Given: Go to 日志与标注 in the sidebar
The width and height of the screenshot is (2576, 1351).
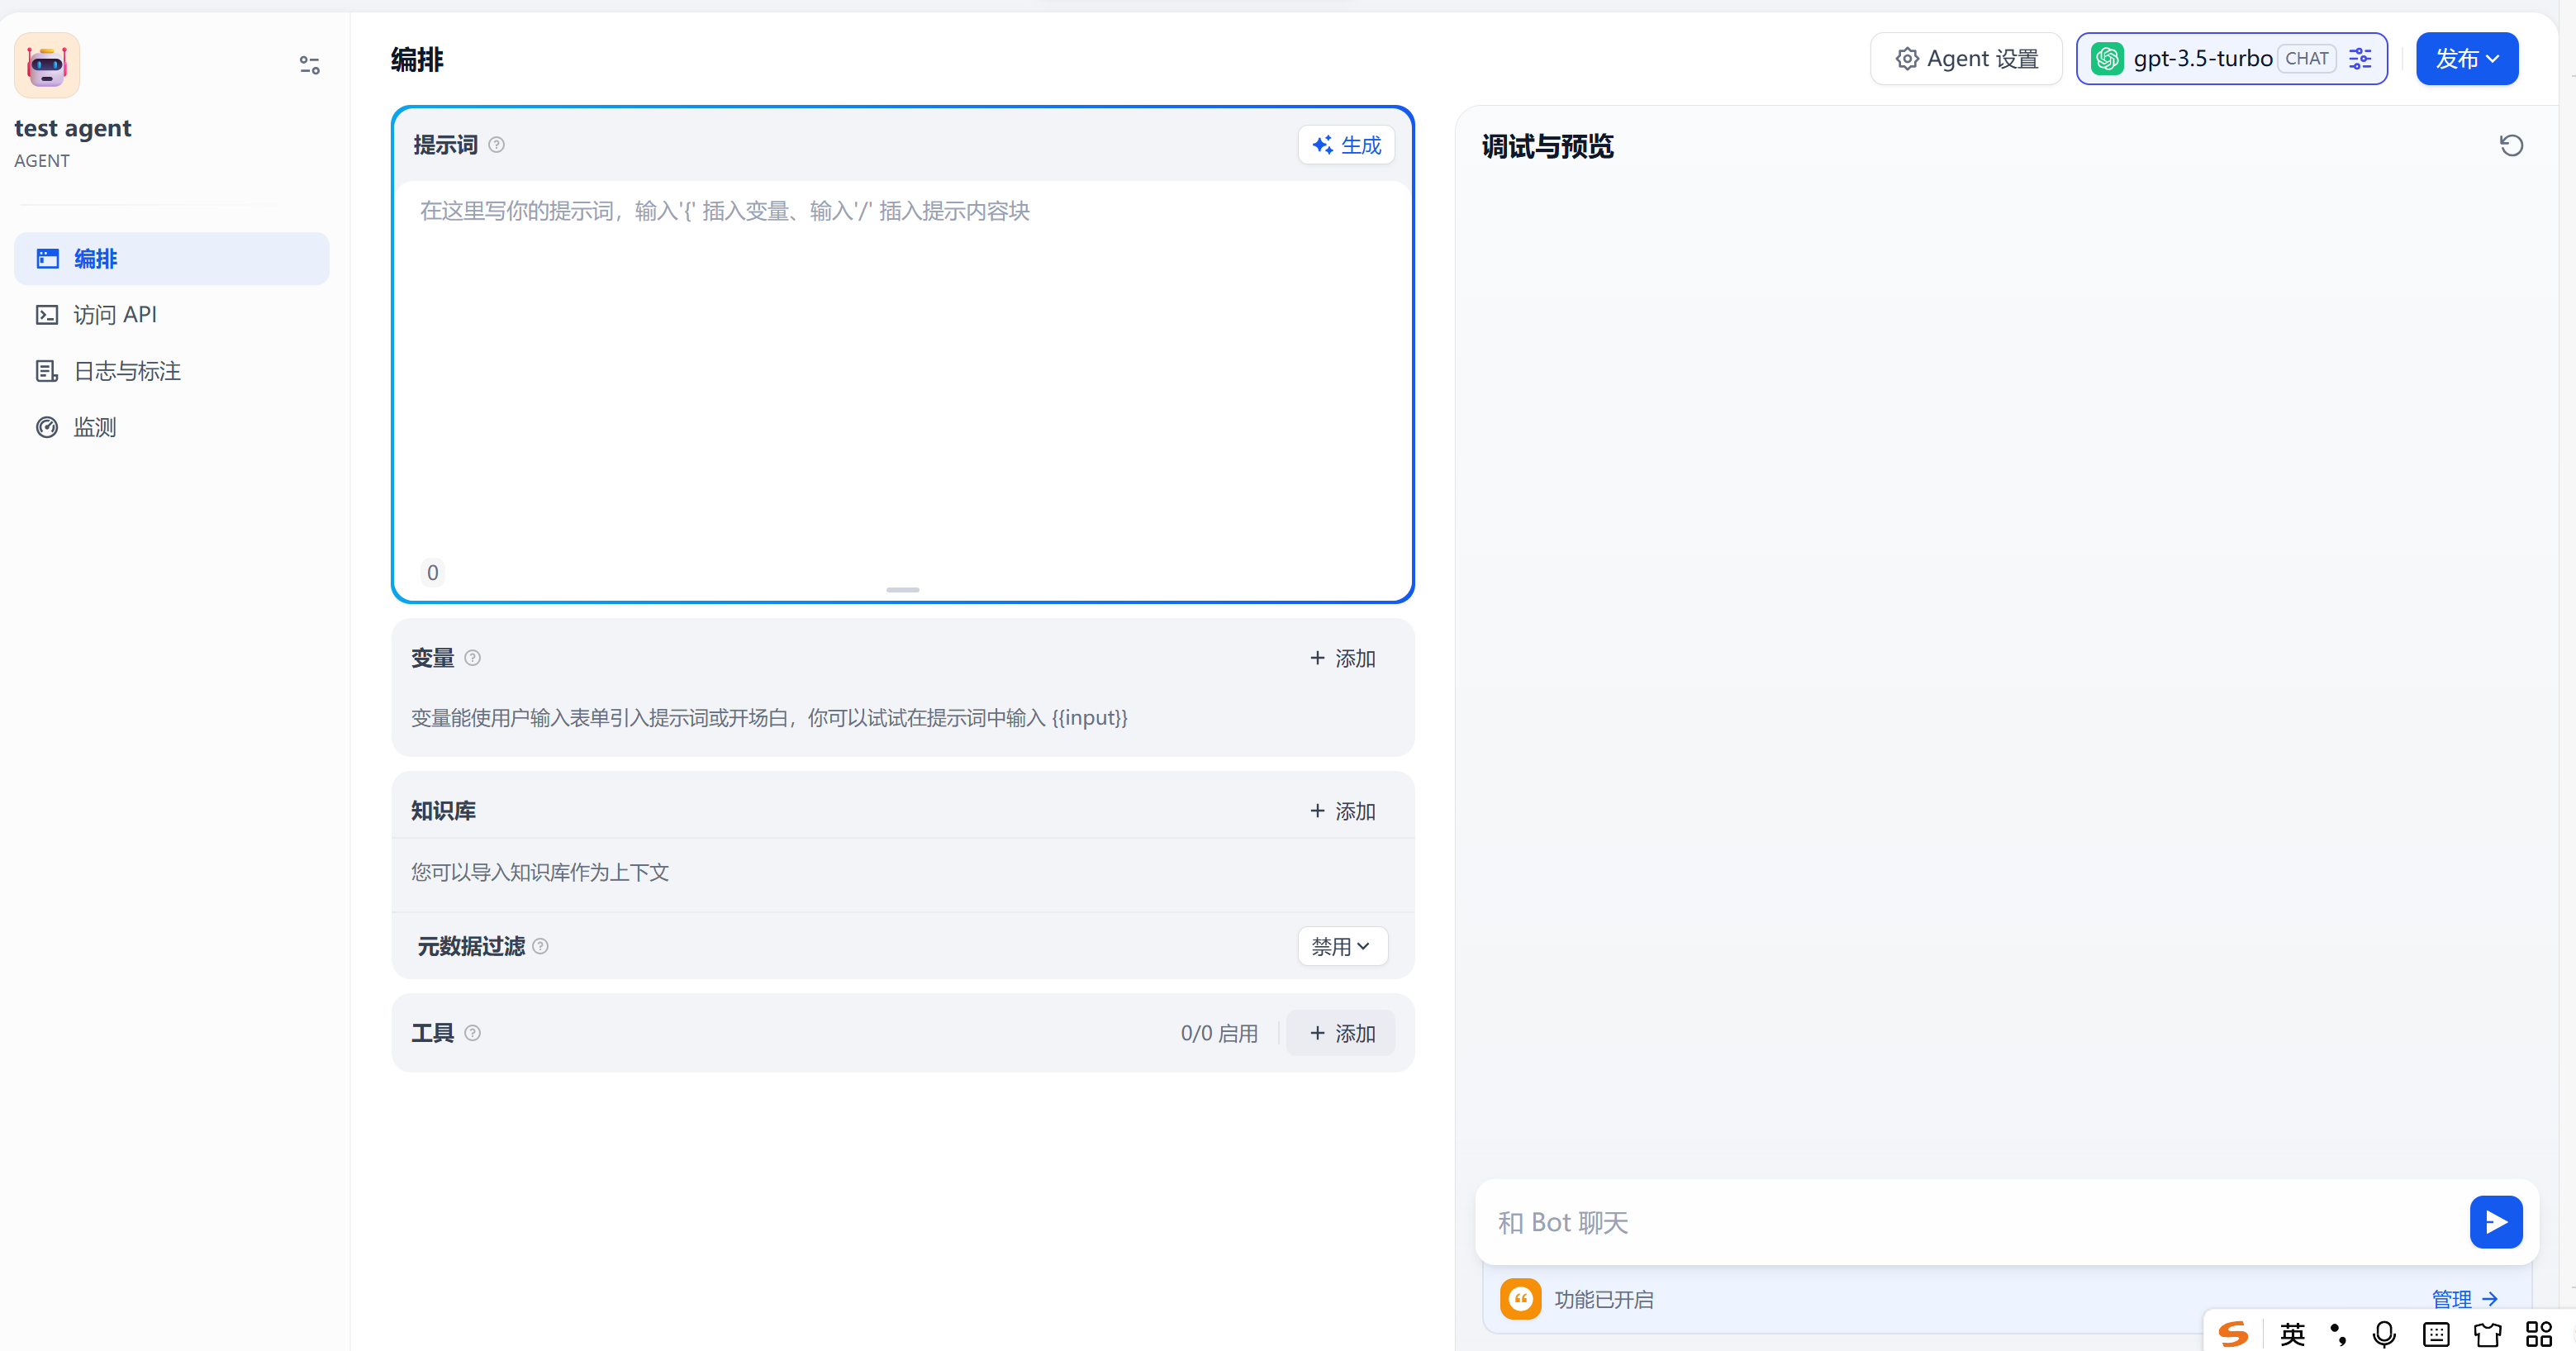Looking at the screenshot, I should pyautogui.click(x=127, y=371).
